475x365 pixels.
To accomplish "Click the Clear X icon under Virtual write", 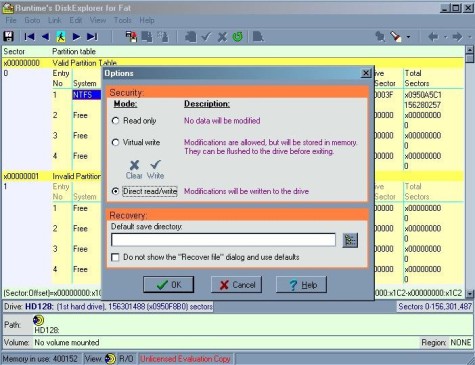I will tap(134, 165).
